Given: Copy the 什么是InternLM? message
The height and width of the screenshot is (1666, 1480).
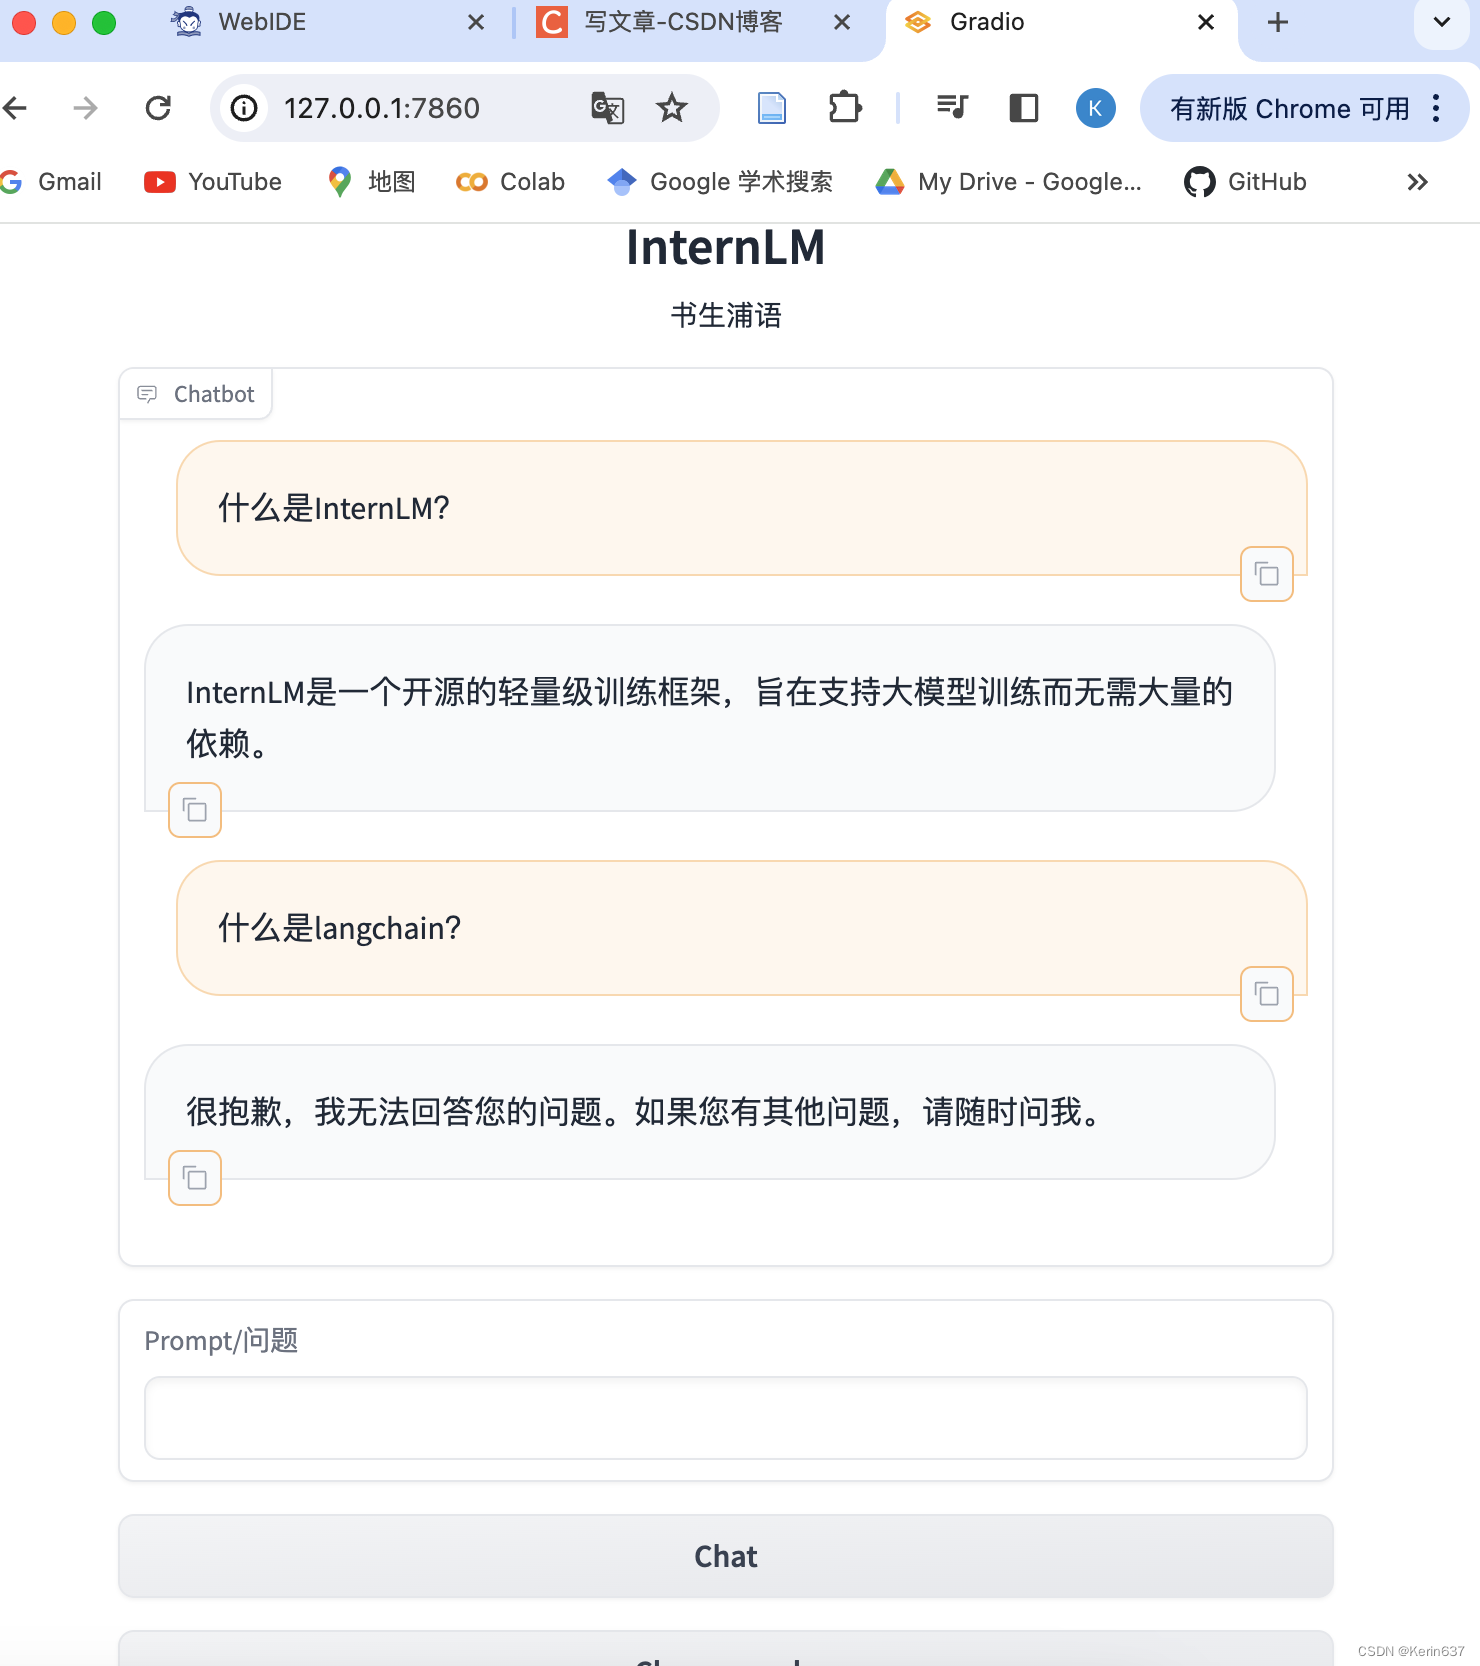Looking at the screenshot, I should click(x=1267, y=574).
